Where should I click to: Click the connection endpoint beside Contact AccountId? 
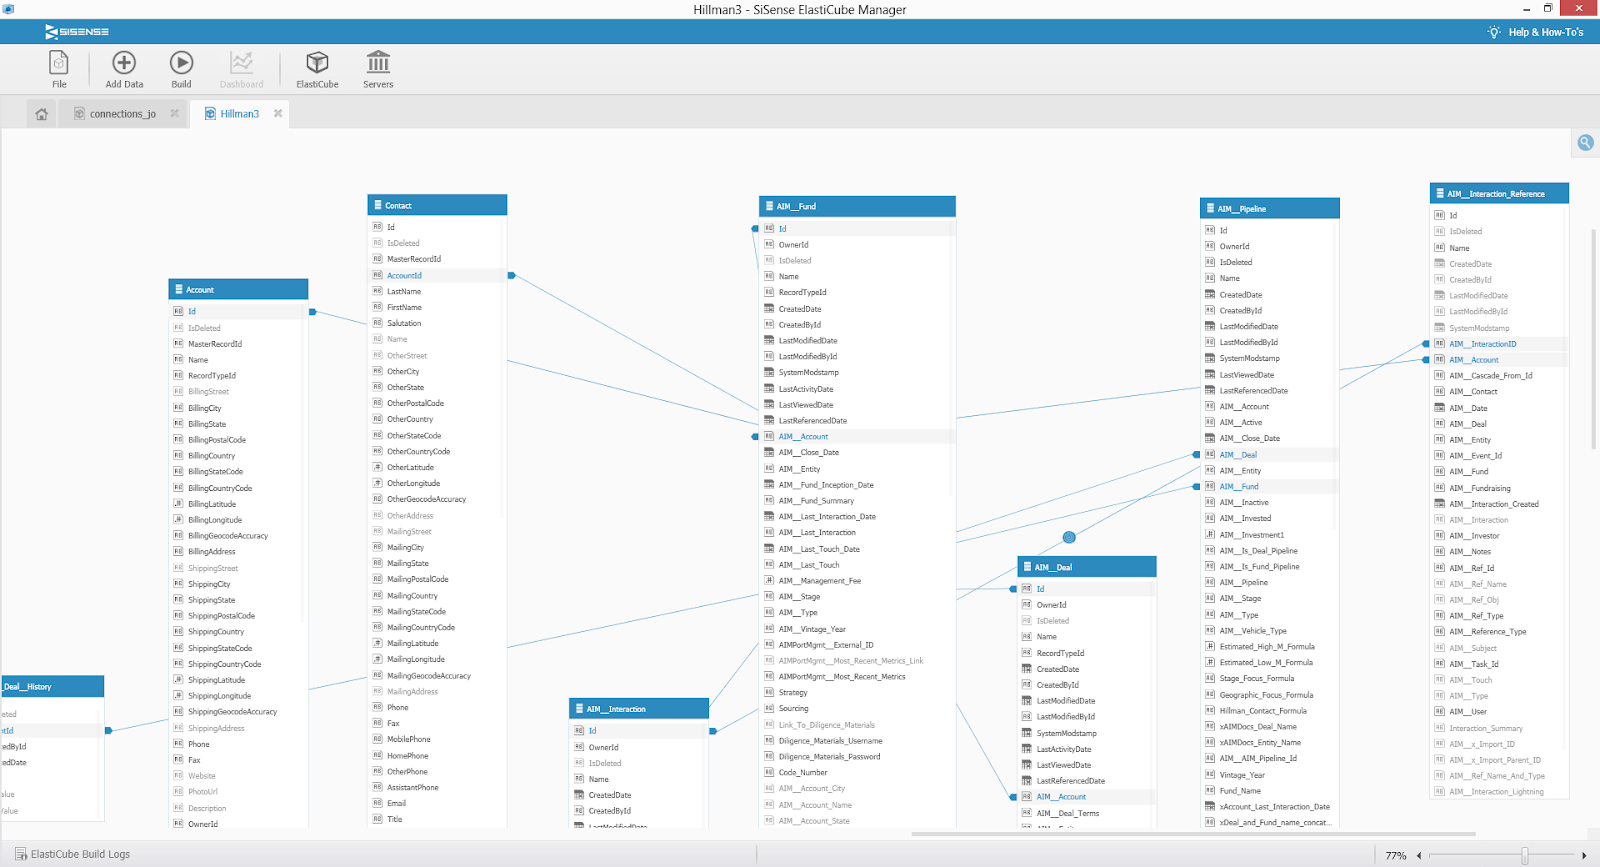point(511,275)
